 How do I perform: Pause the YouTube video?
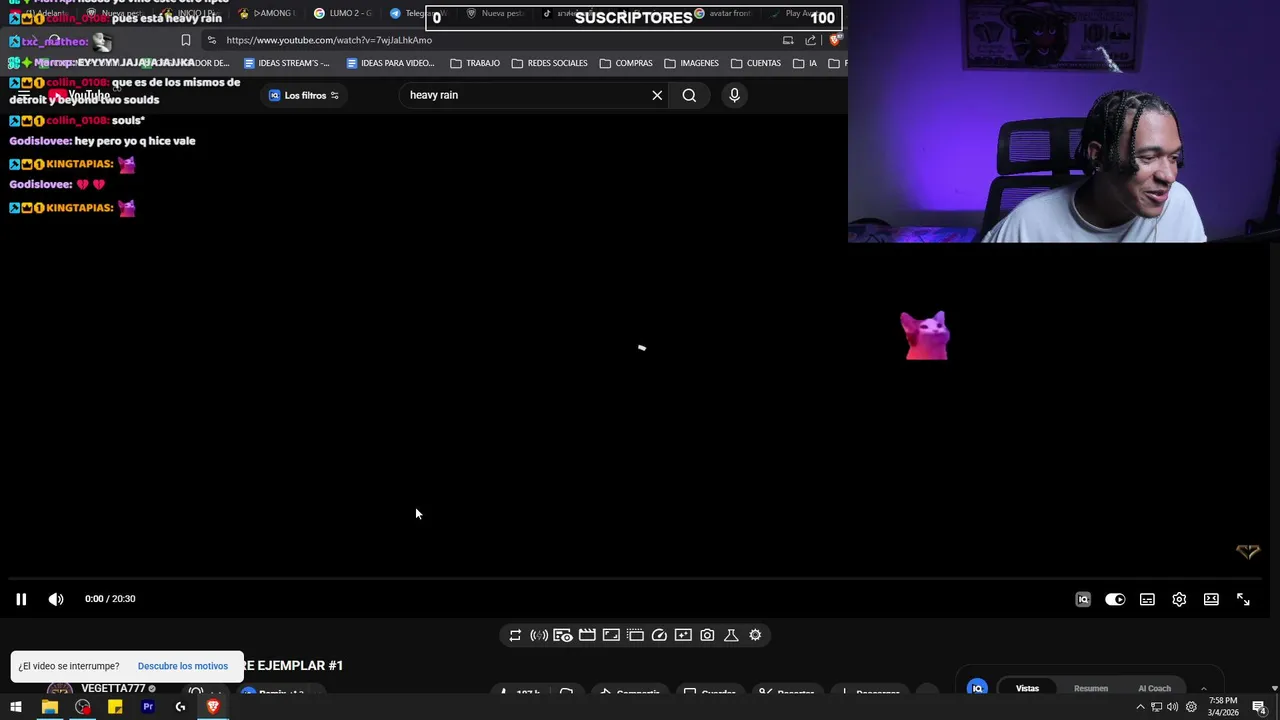click(x=20, y=599)
